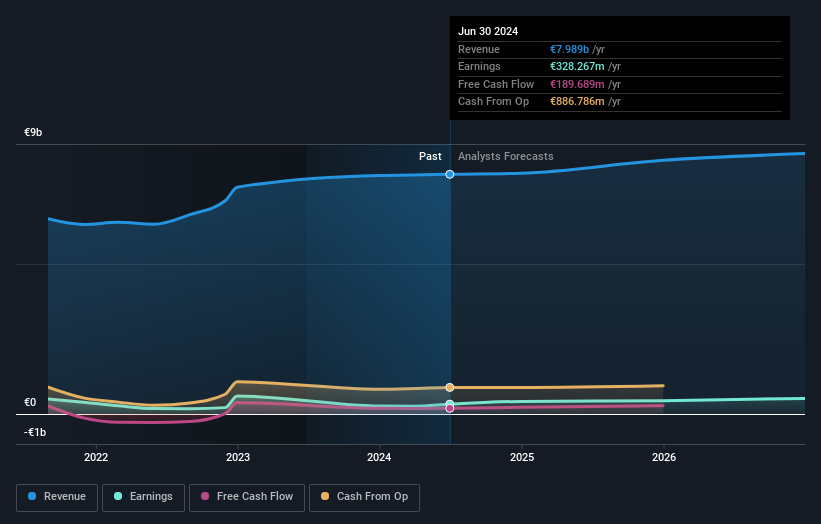Click the 2024 x-axis label
This screenshot has width=821, height=524.
click(x=379, y=457)
